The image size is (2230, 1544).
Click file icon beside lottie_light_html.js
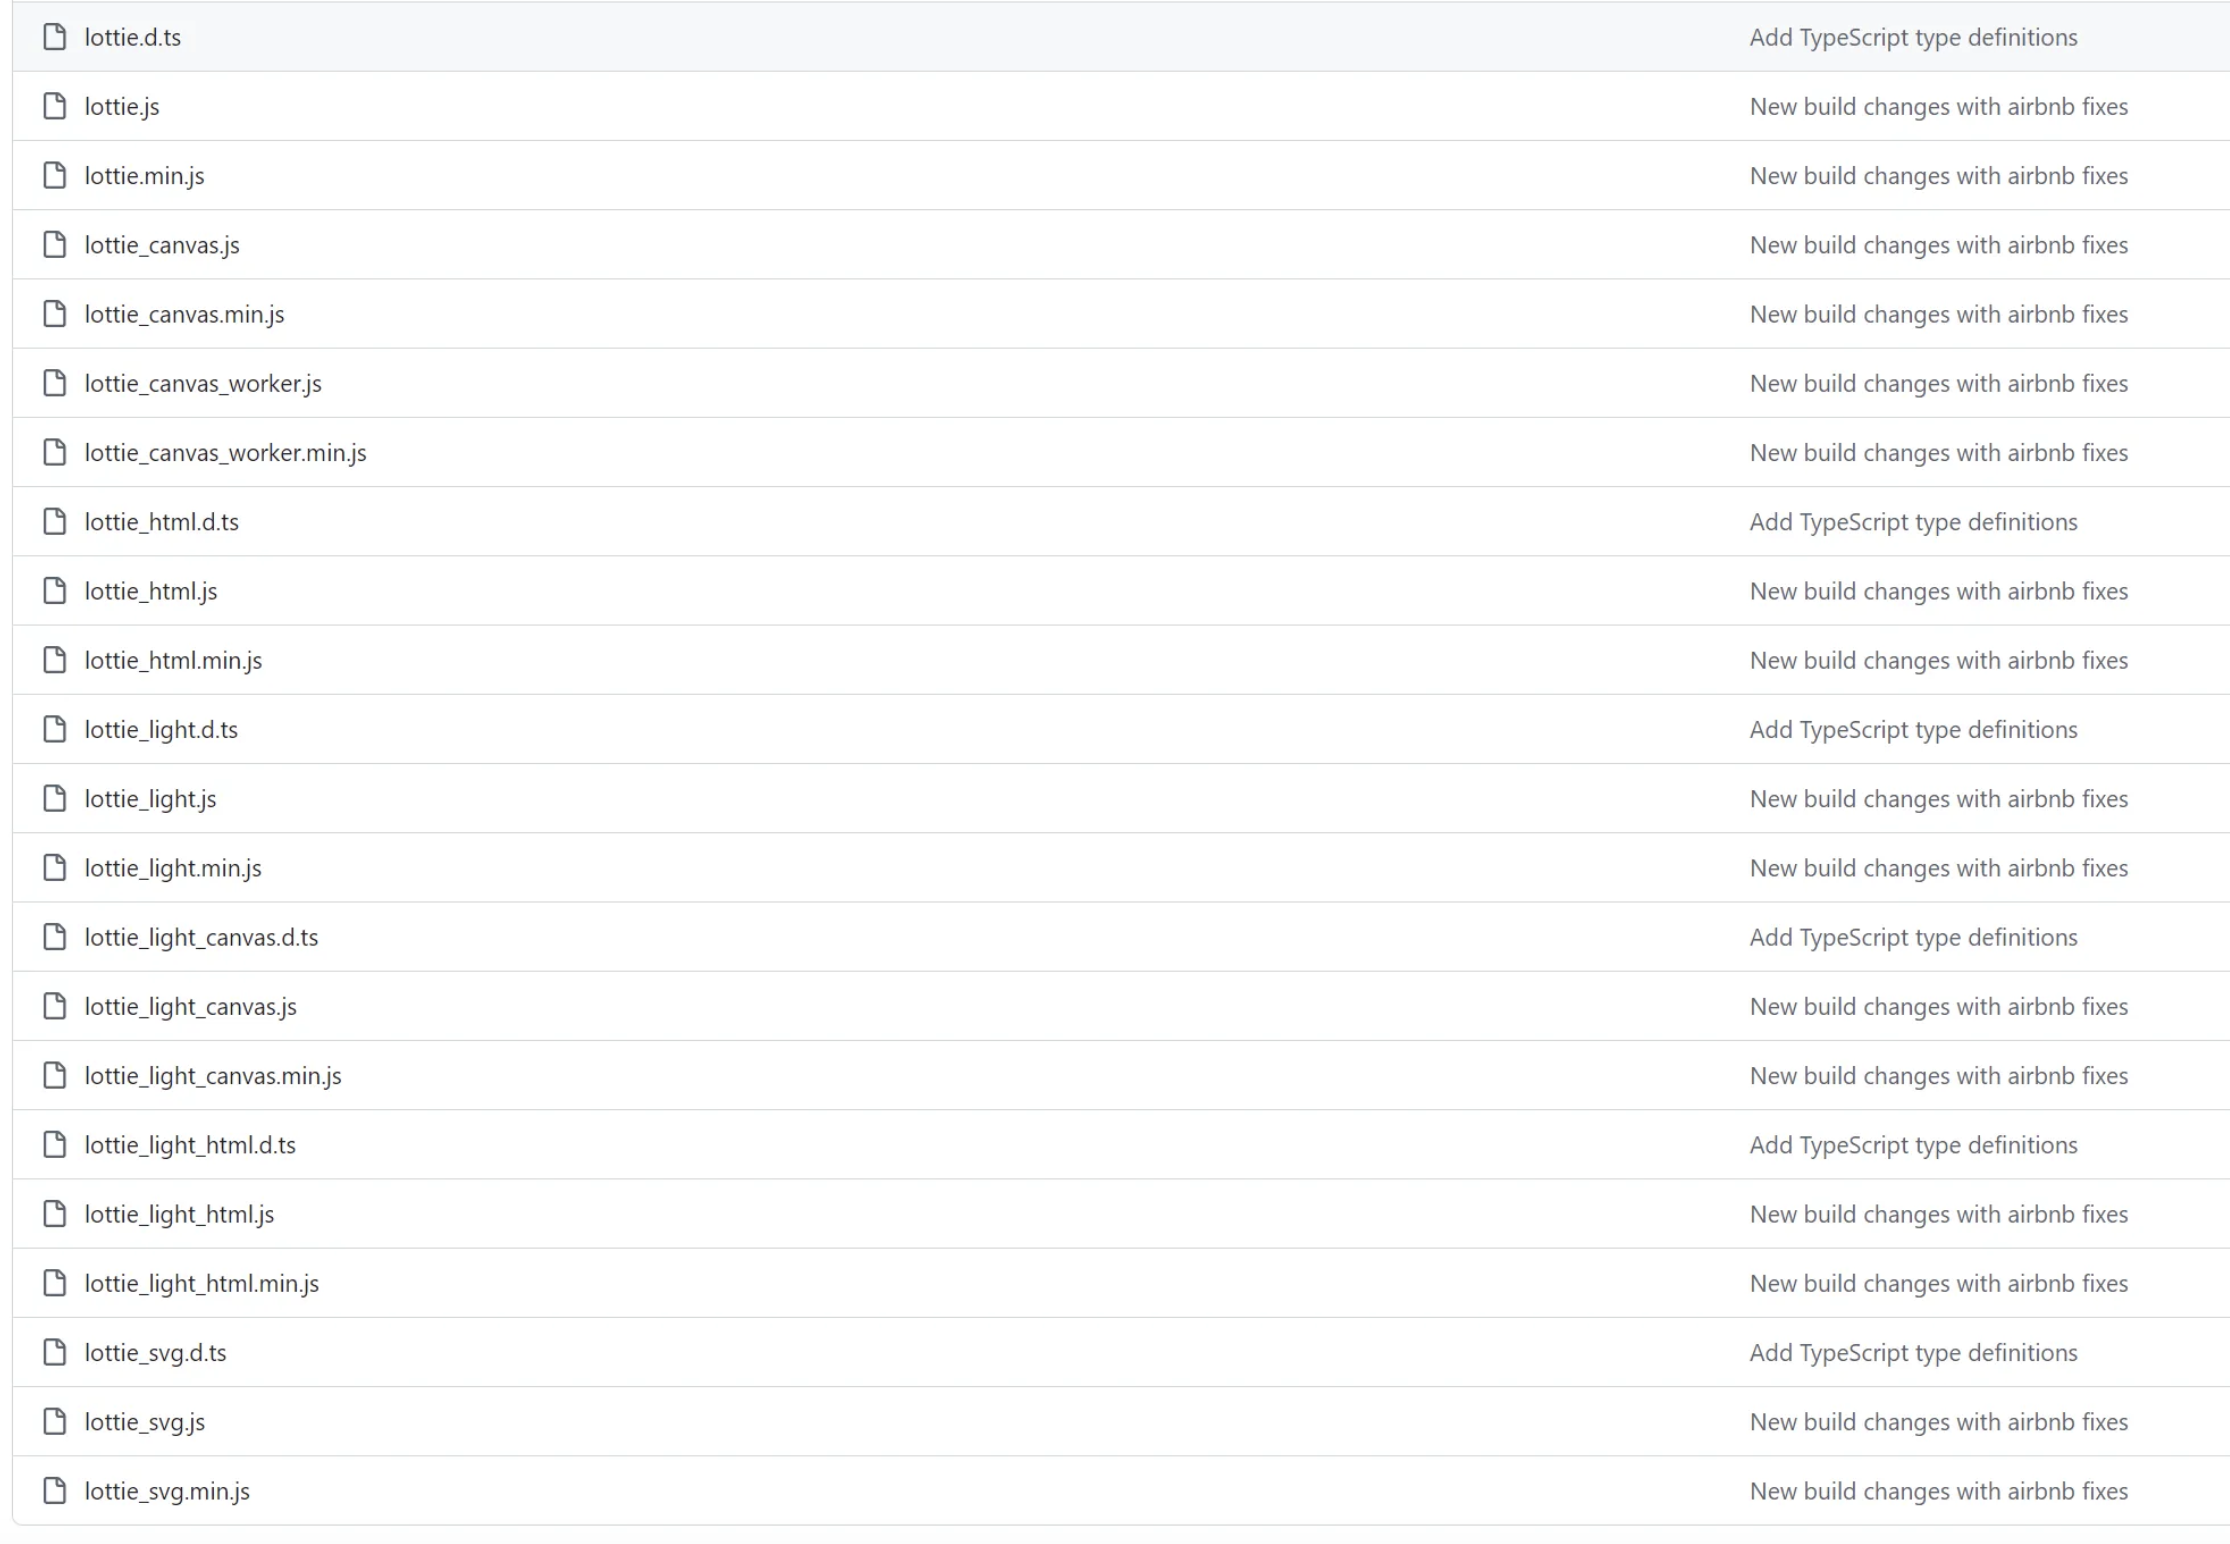[55, 1214]
